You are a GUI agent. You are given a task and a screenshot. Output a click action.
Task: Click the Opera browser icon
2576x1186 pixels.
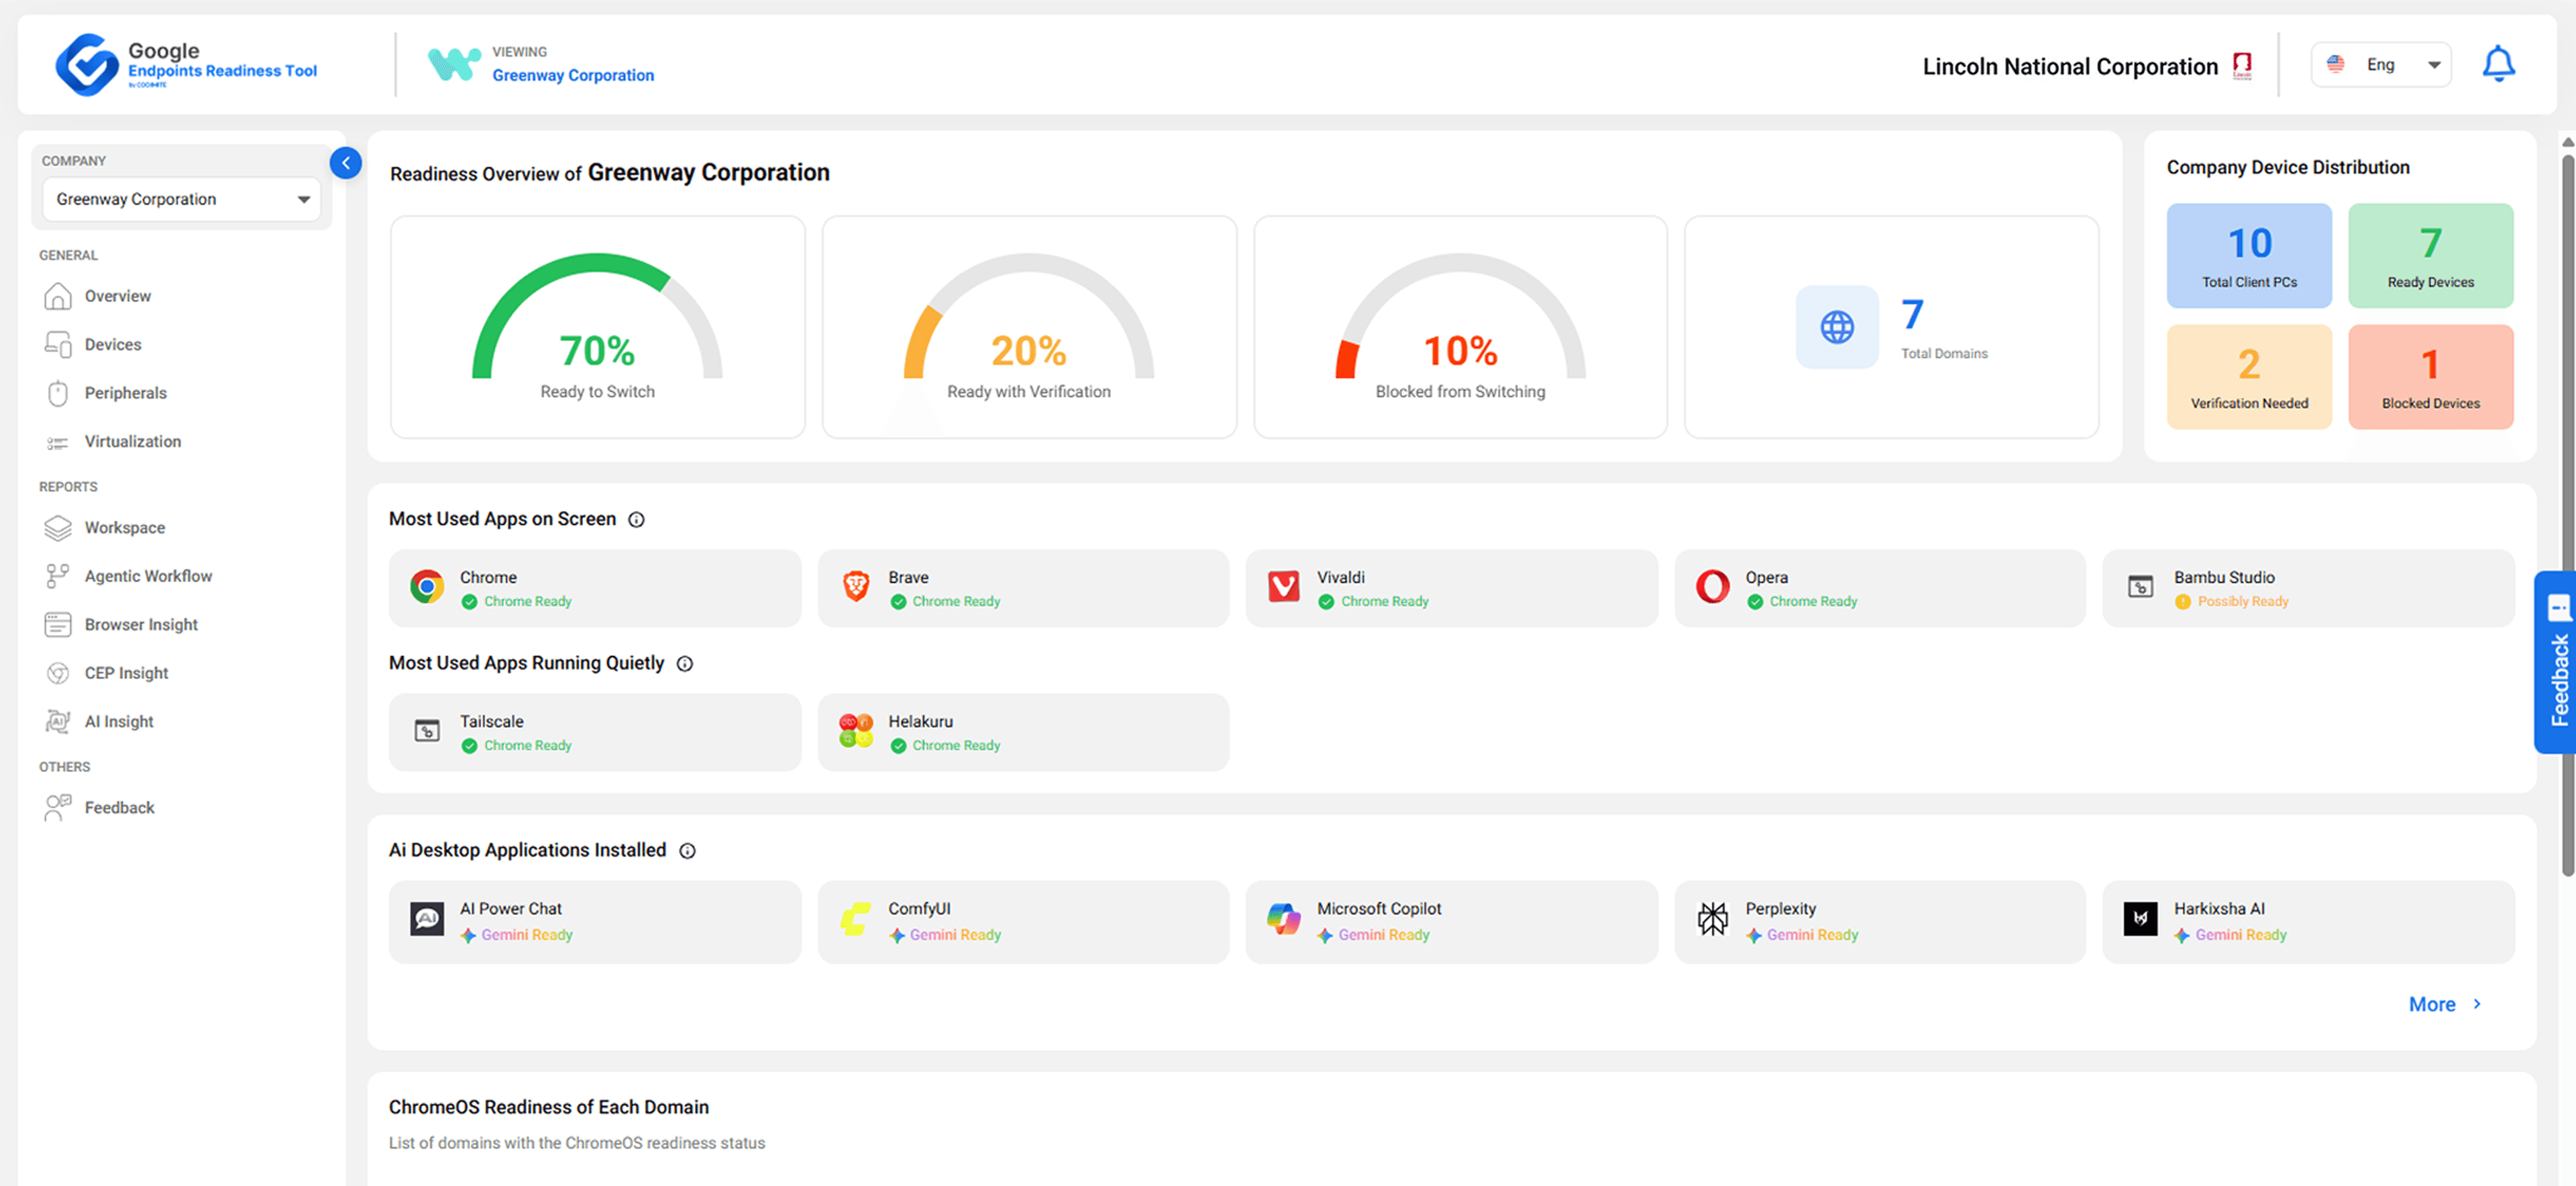click(1713, 587)
